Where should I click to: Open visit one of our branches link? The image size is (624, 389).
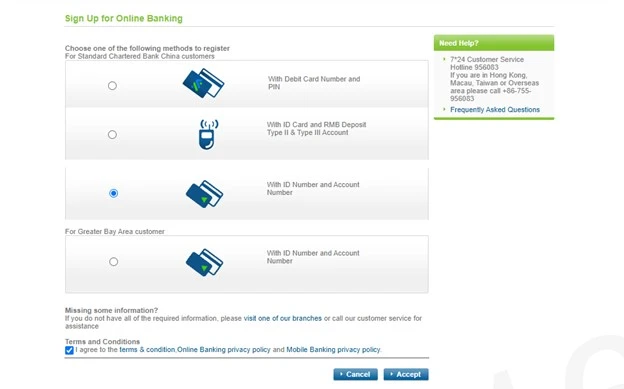[283, 318]
